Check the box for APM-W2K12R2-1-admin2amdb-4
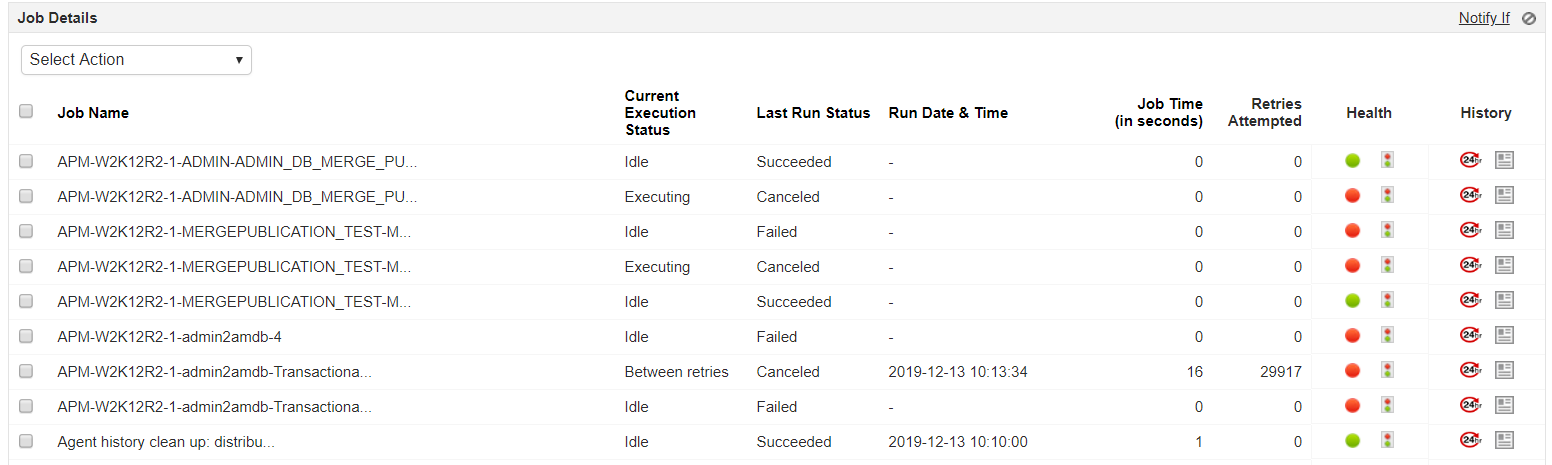The width and height of the screenshot is (1552, 465). [26, 336]
